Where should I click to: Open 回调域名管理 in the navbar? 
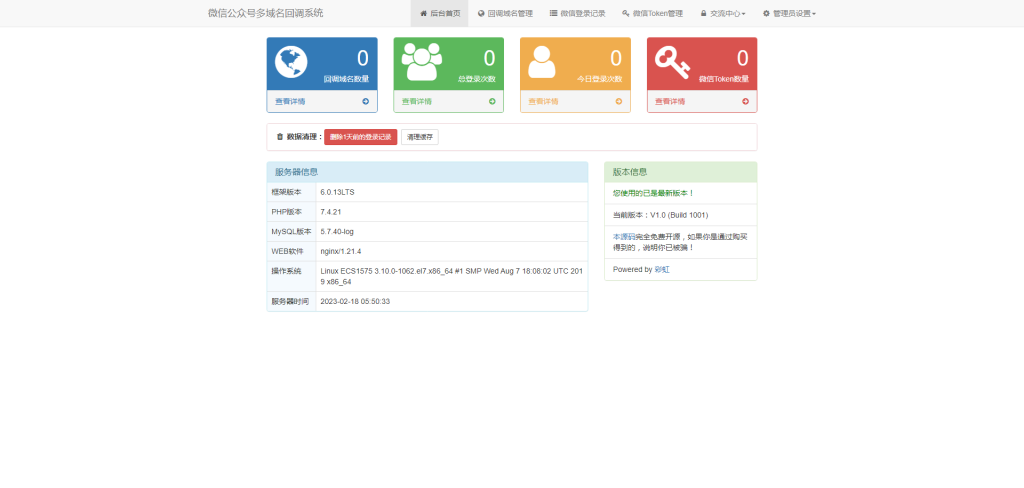coord(505,14)
